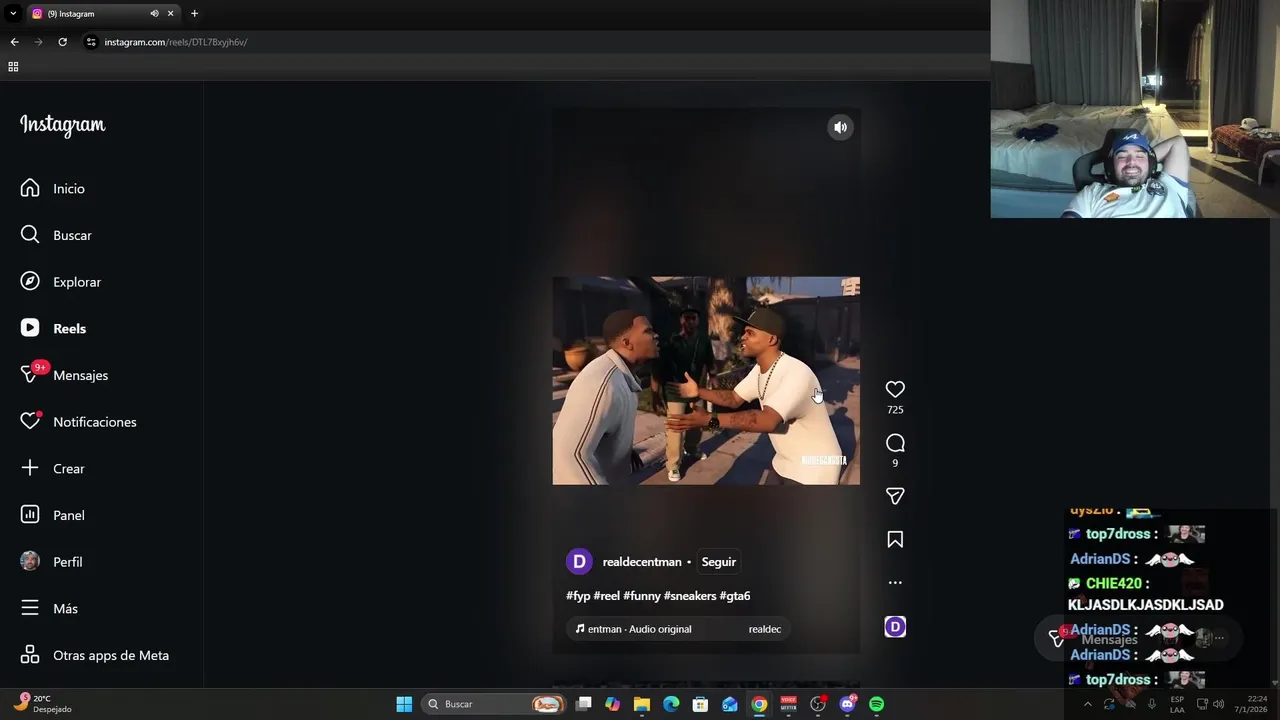The image size is (1280, 720).
Task: Share the reel with the paper plane icon
Action: [x=895, y=496]
